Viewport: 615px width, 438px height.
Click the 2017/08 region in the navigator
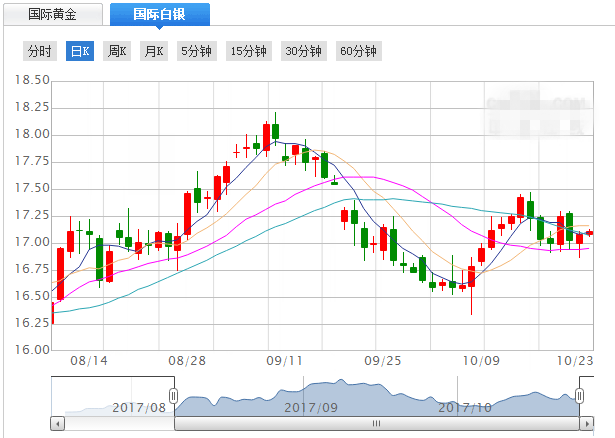coord(139,407)
